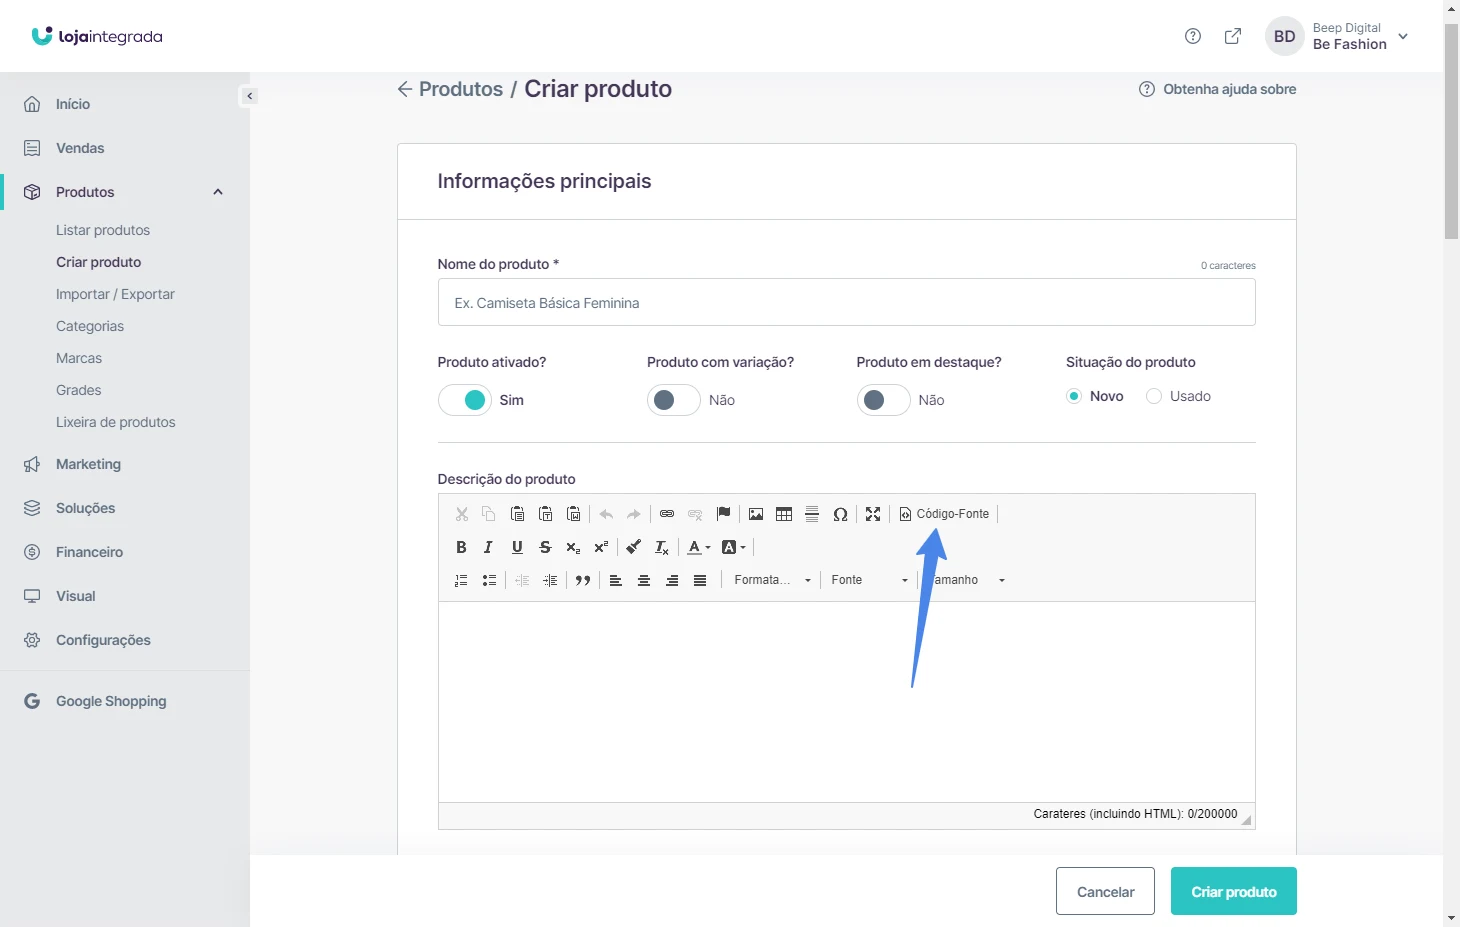The height and width of the screenshot is (927, 1460).
Task: Open the 'Obtenha ajuda sobre' link
Action: point(1218,89)
